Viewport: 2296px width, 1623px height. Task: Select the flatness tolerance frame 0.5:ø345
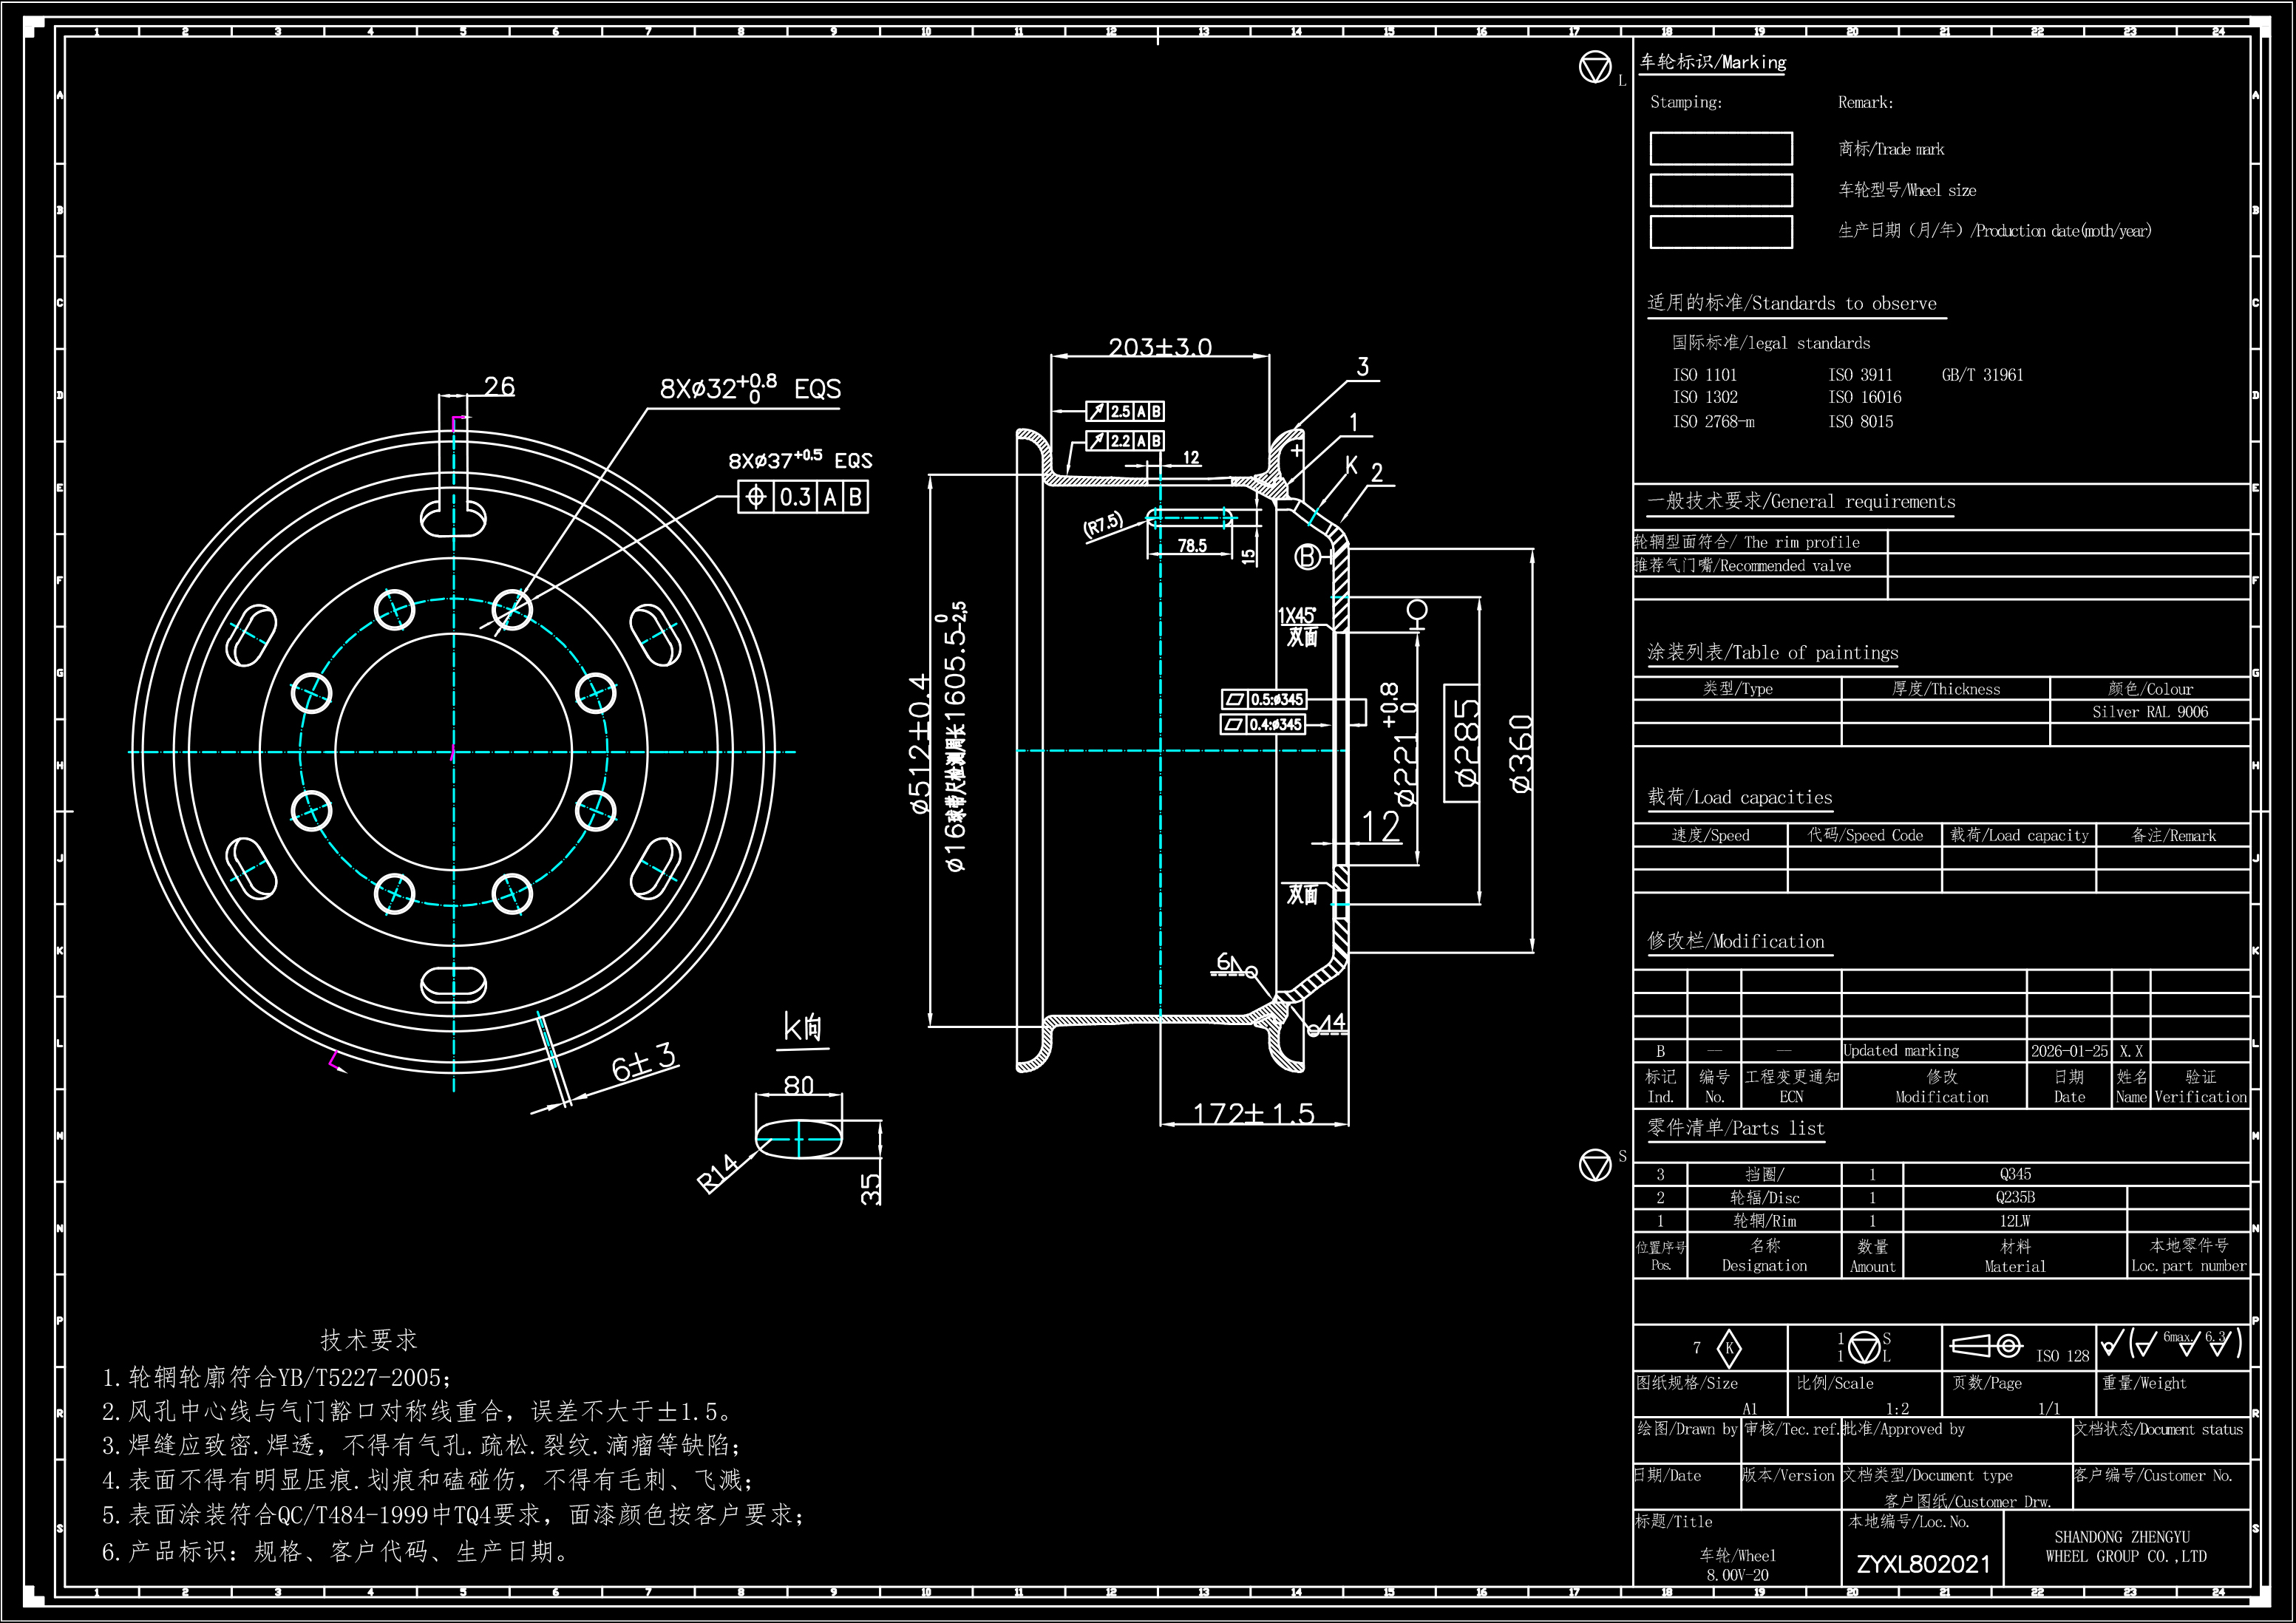(1265, 699)
